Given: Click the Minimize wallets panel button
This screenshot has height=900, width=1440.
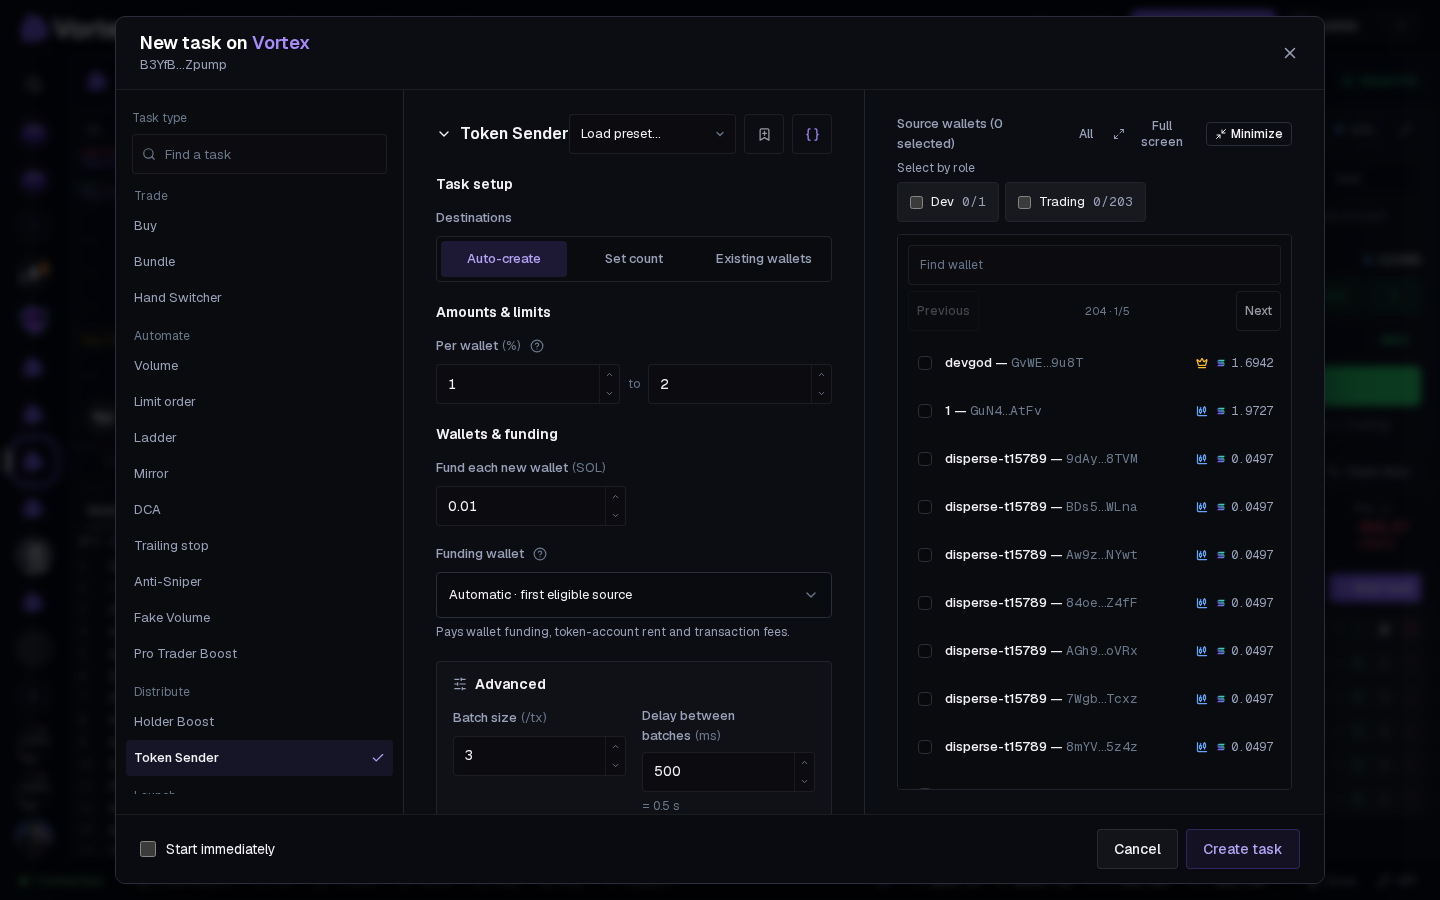Looking at the screenshot, I should (1249, 134).
